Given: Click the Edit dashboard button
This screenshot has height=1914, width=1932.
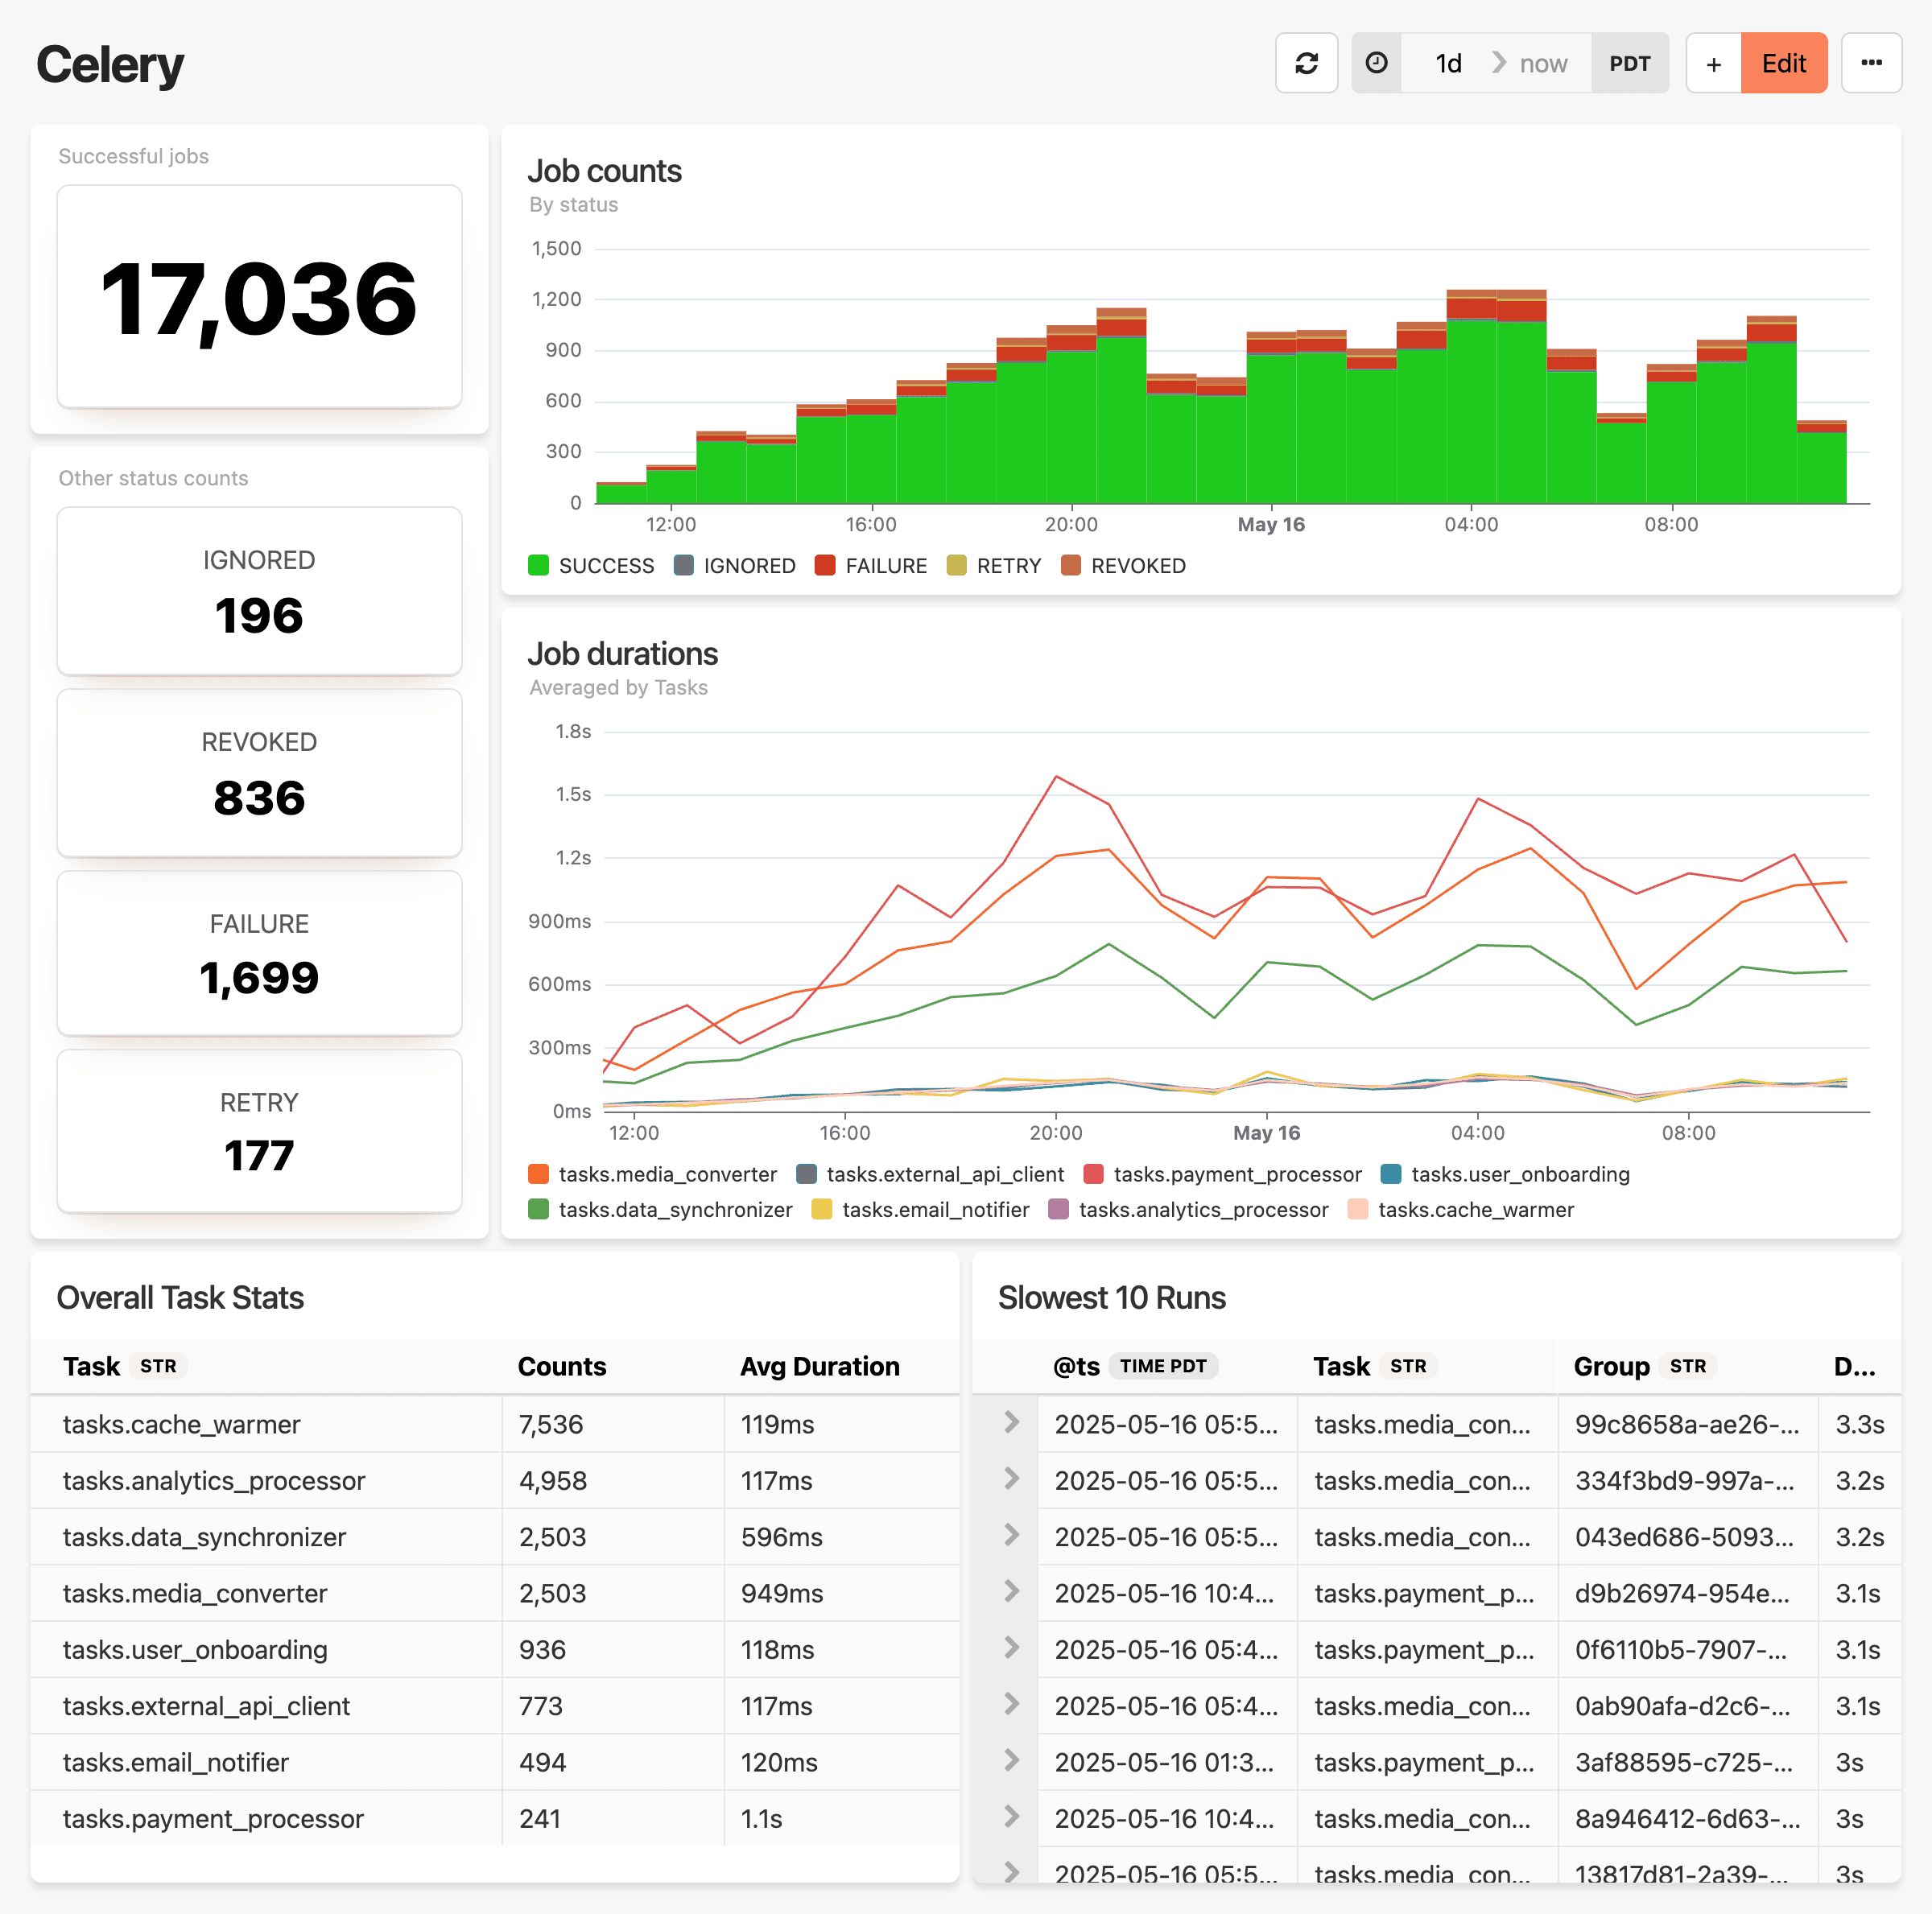Looking at the screenshot, I should tap(1783, 63).
